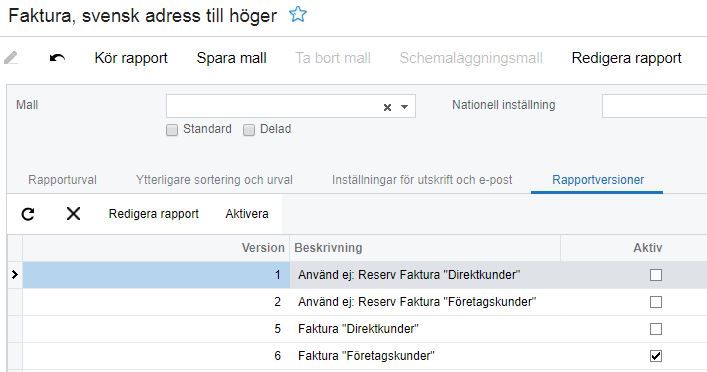Click the pencil edit icon
The height and width of the screenshot is (372, 707).
[x=11, y=58]
